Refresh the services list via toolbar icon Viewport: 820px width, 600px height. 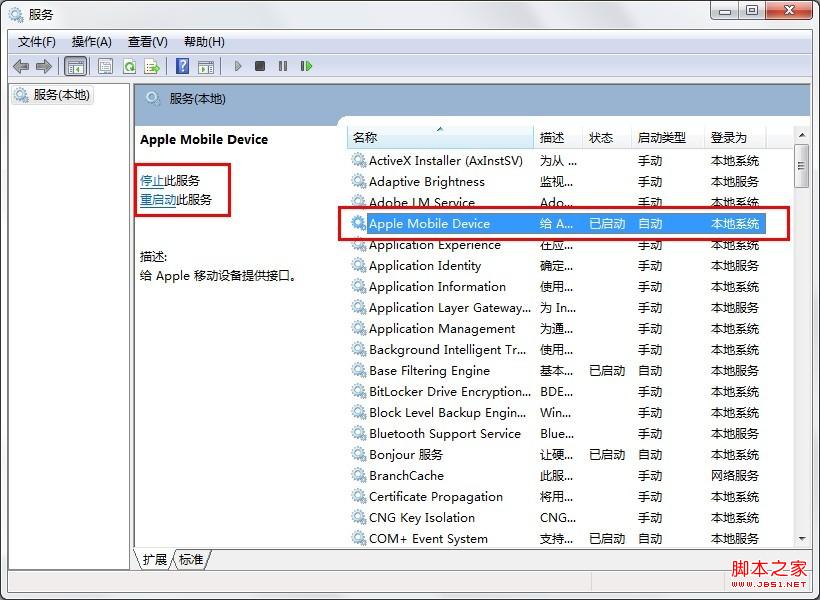[129, 66]
